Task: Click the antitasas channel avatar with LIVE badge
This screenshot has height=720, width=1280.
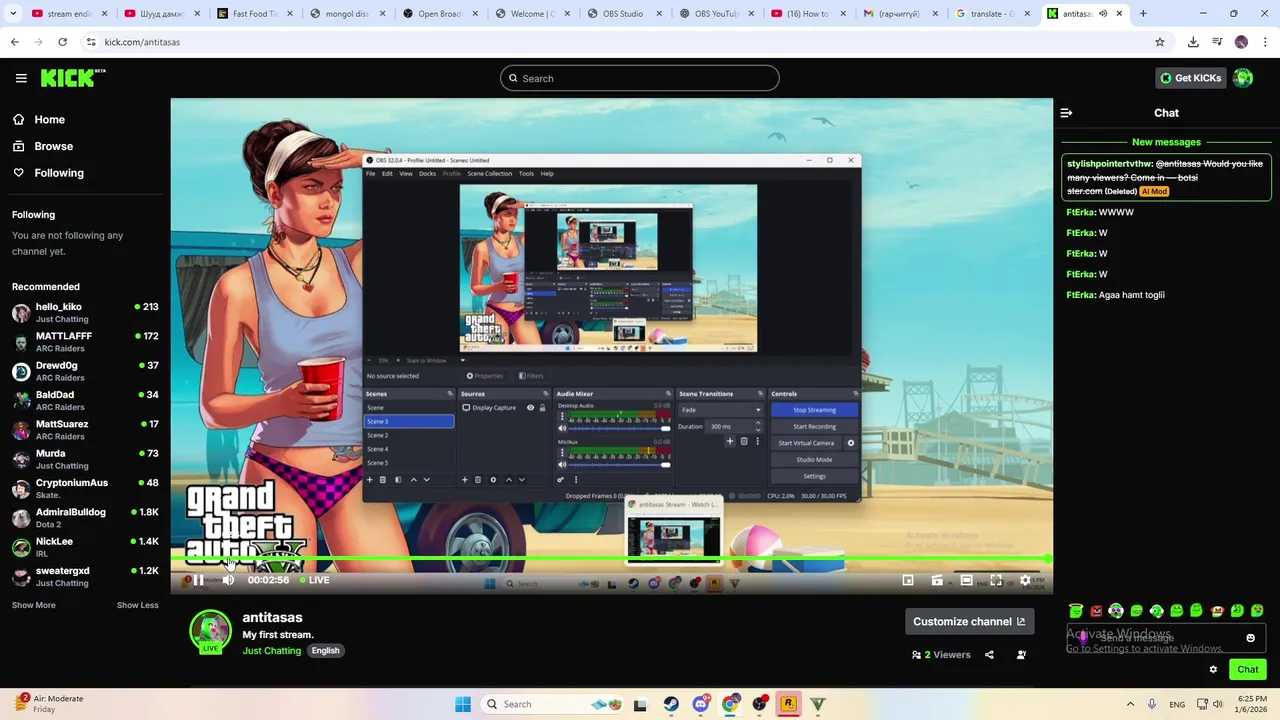Action: tap(210, 631)
